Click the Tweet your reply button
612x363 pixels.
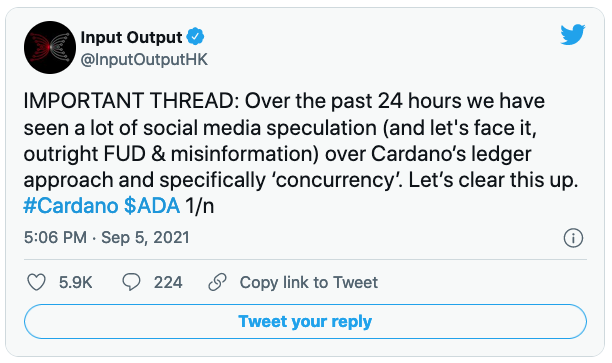(x=305, y=322)
